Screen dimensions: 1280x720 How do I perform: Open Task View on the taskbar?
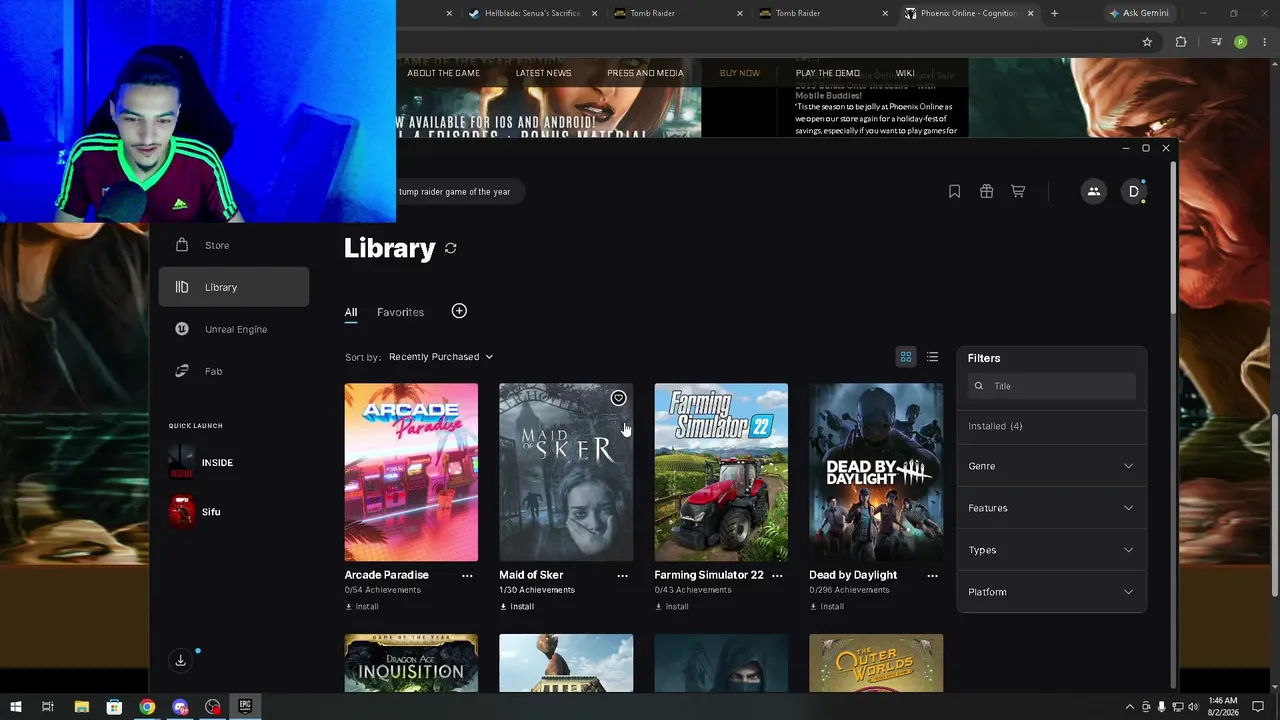point(47,707)
